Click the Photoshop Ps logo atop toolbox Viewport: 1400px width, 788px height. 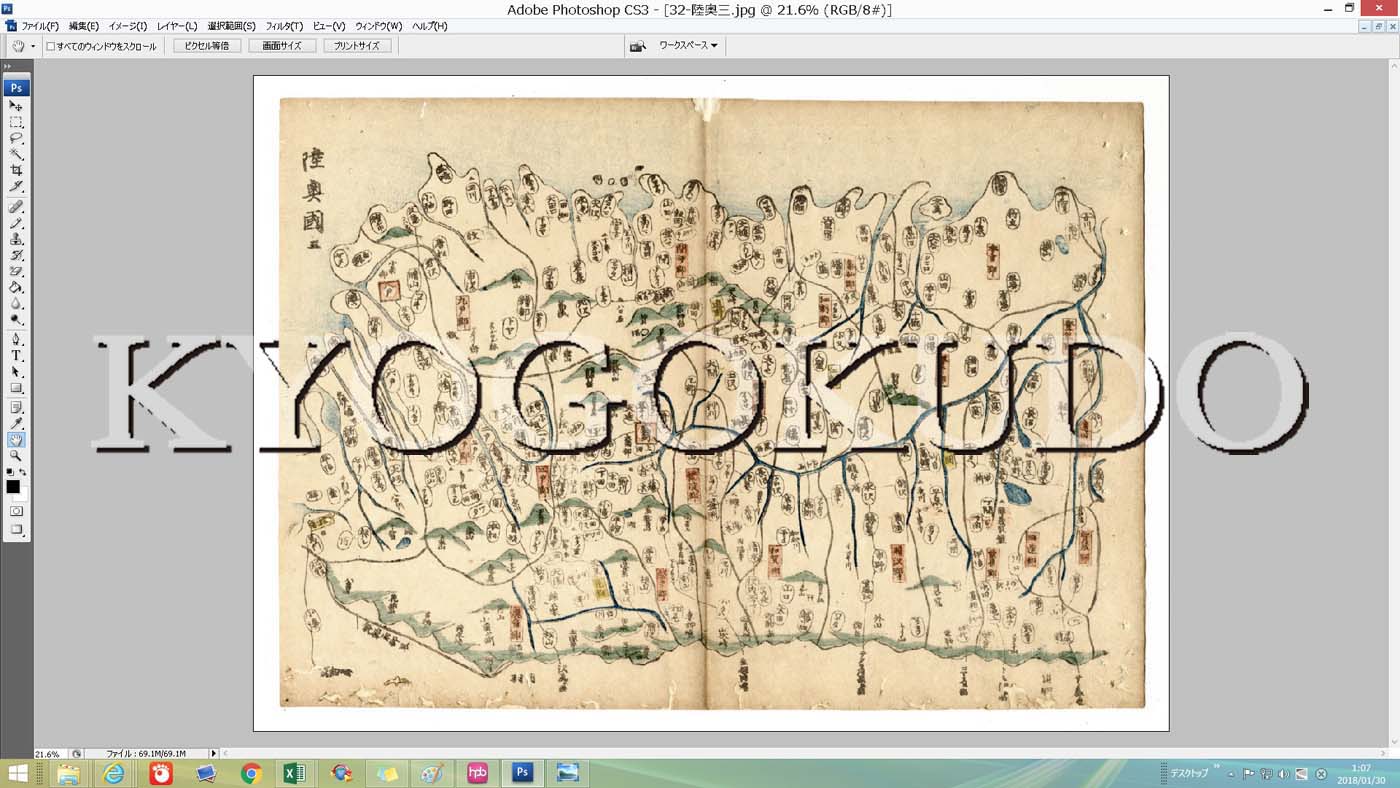pyautogui.click(x=16, y=87)
